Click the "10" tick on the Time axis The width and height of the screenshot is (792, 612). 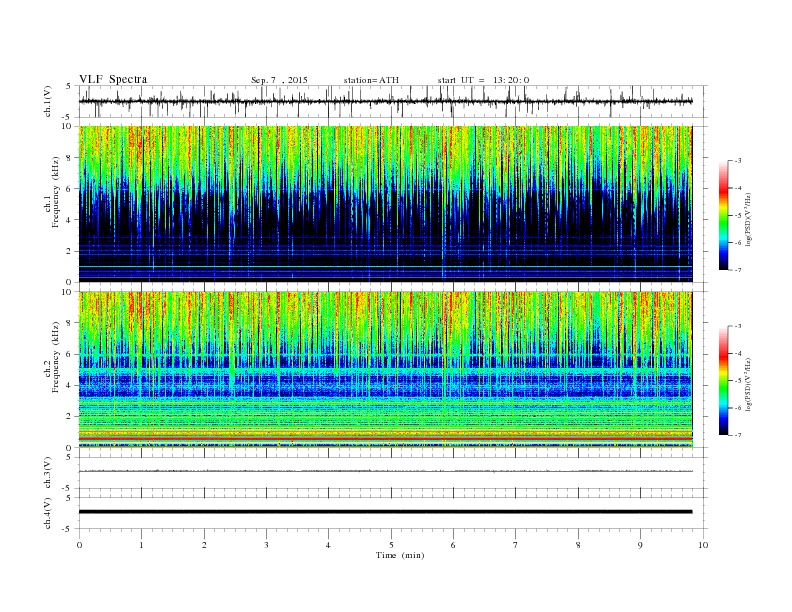pyautogui.click(x=703, y=545)
